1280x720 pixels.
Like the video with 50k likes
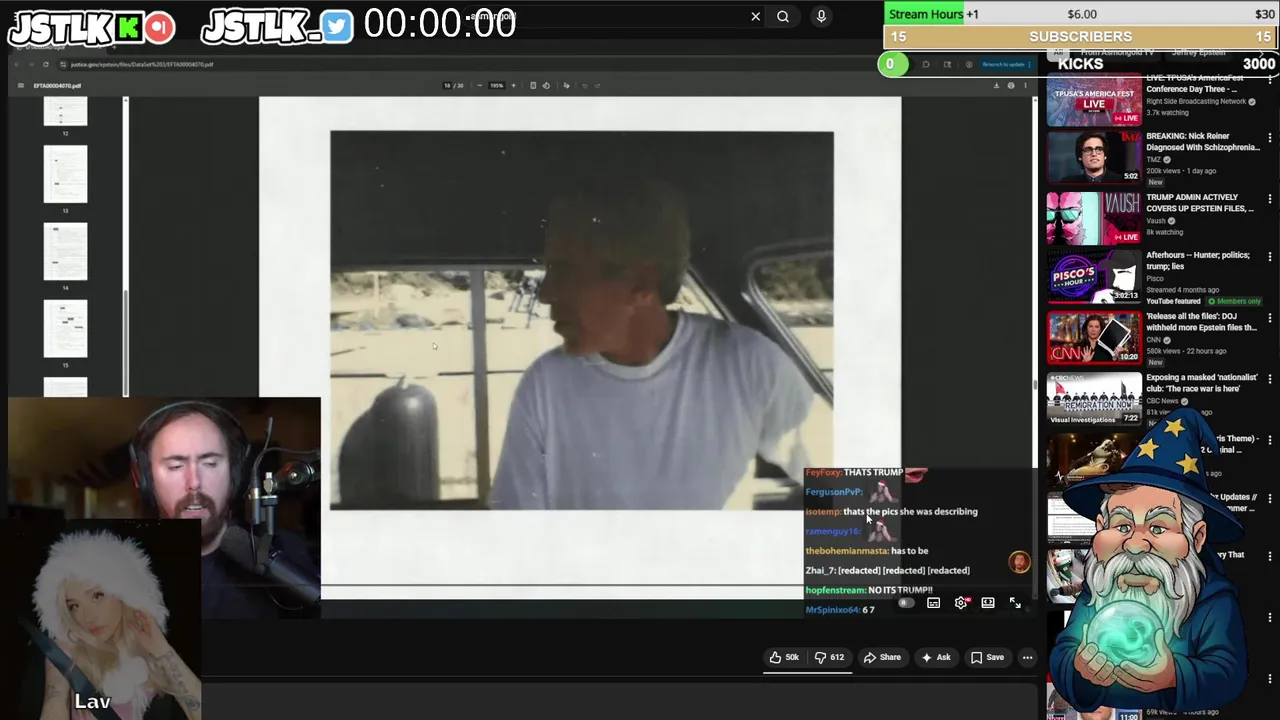784,657
